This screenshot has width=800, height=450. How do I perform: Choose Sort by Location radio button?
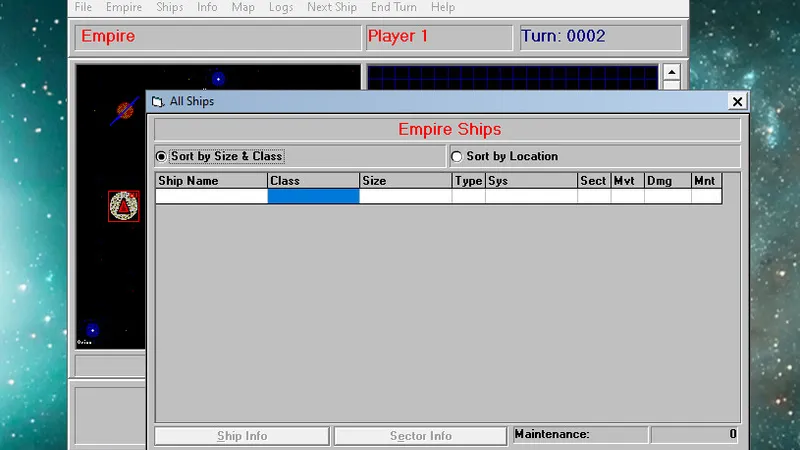coord(457,156)
